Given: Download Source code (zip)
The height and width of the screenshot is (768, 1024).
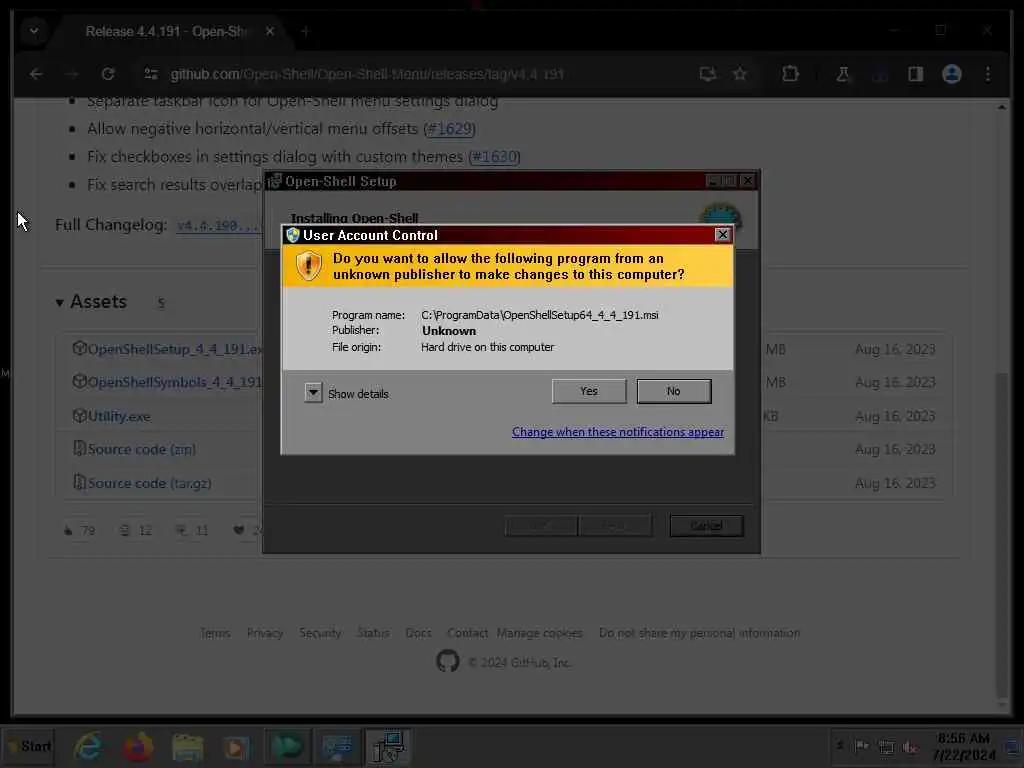Looking at the screenshot, I should tap(142, 449).
